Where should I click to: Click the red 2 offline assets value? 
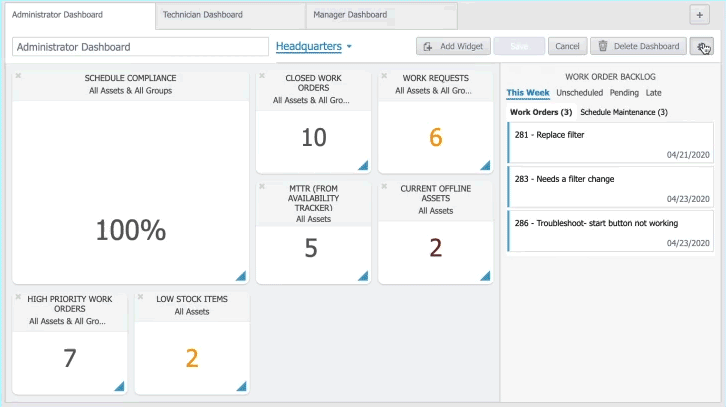pyautogui.click(x=436, y=248)
